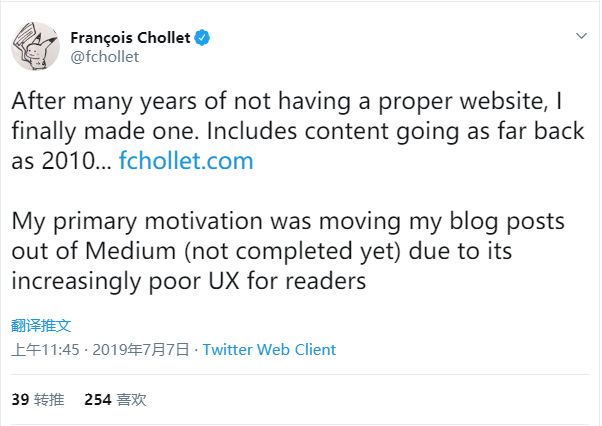Open the 转推 retweets list label
602x426 pixels.
pyautogui.click(x=49, y=400)
